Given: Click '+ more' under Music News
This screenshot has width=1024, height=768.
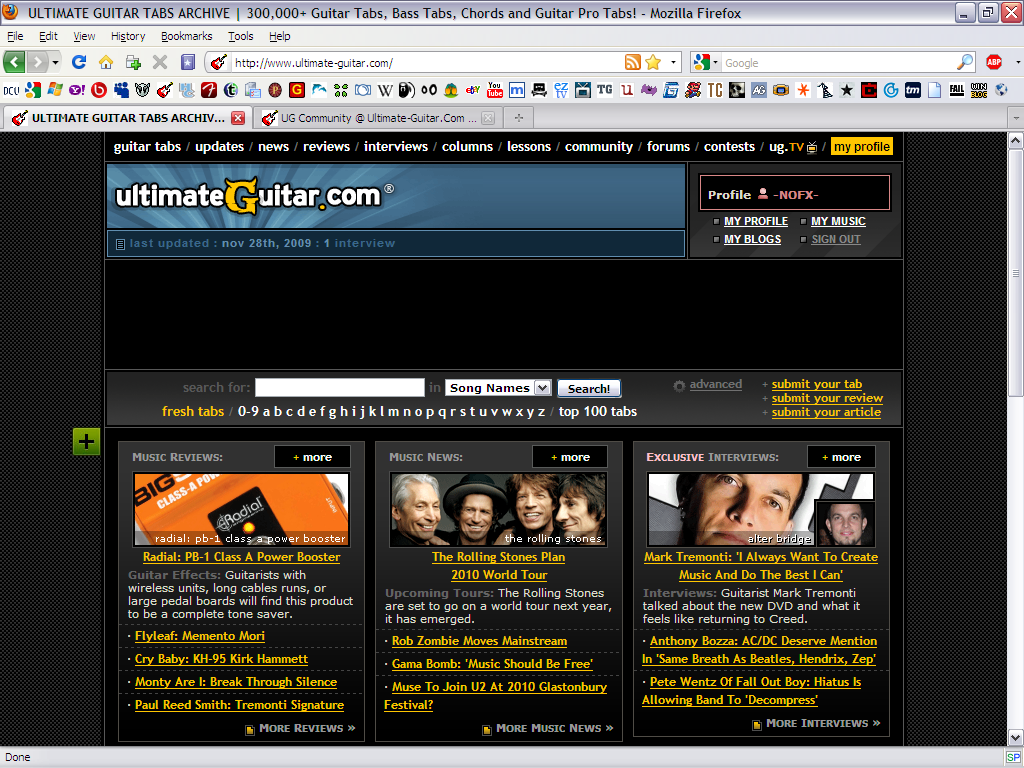Looking at the screenshot, I should click(x=569, y=457).
